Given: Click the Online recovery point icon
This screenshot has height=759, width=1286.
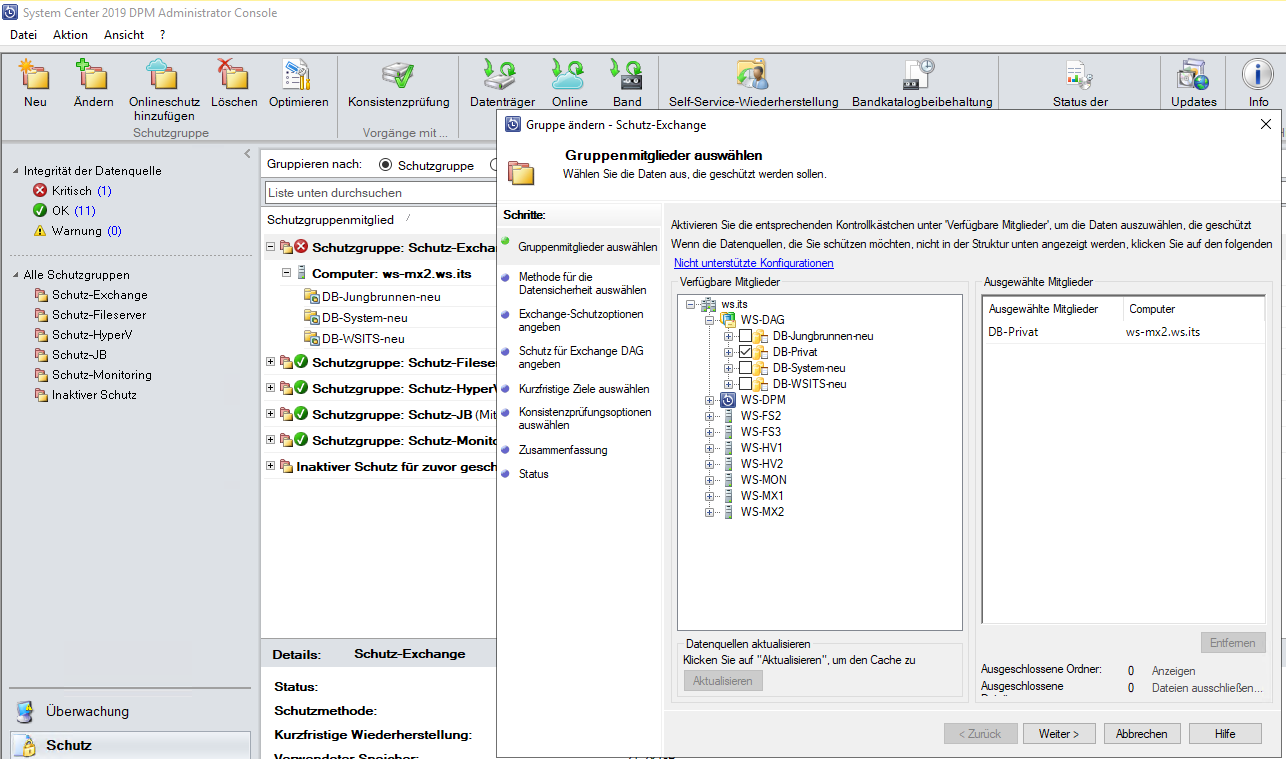Looking at the screenshot, I should point(568,74).
